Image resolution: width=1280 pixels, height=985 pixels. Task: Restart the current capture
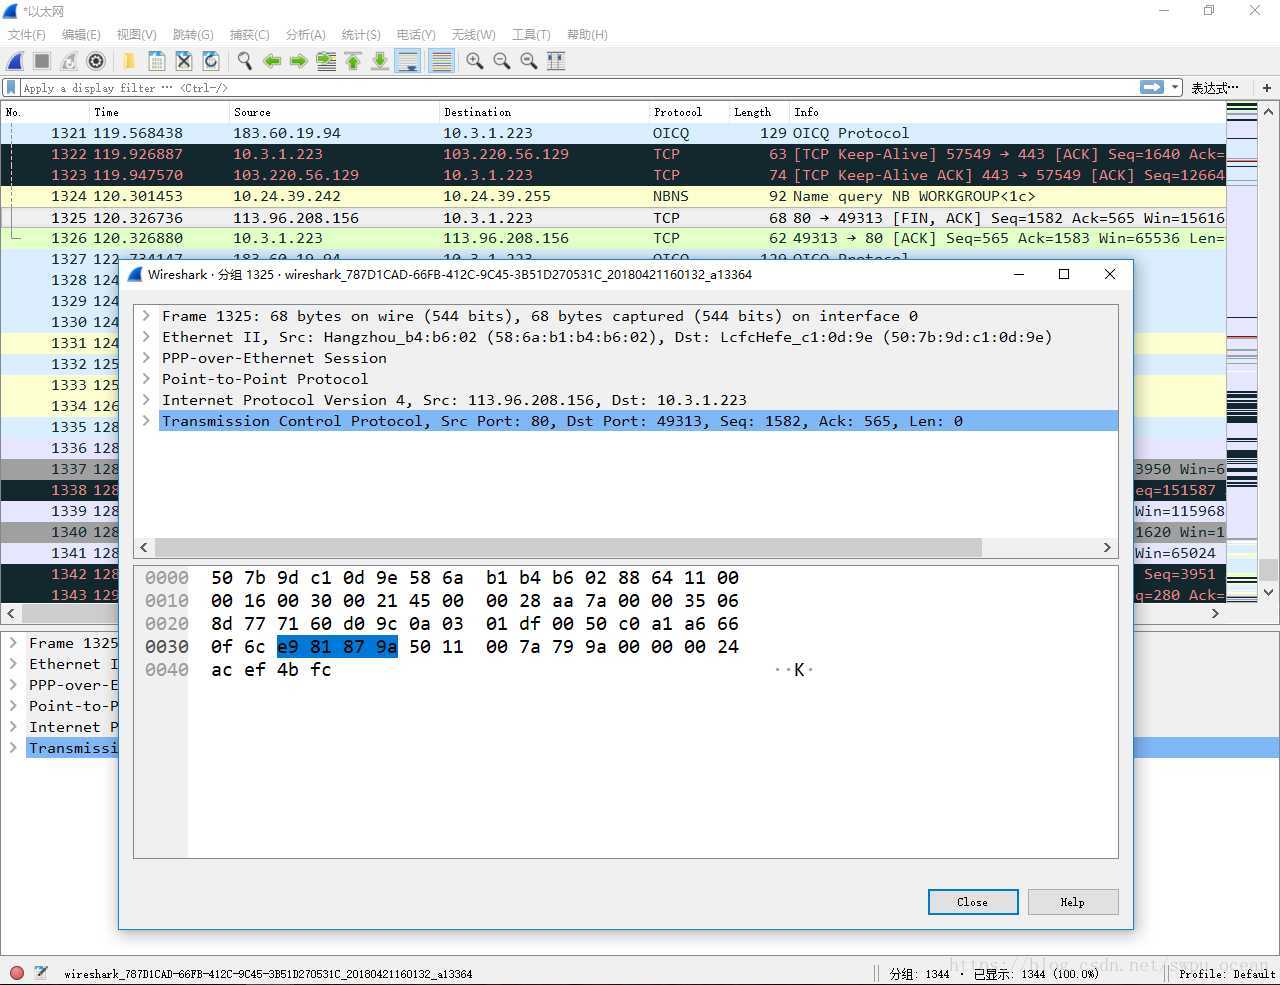pos(69,61)
